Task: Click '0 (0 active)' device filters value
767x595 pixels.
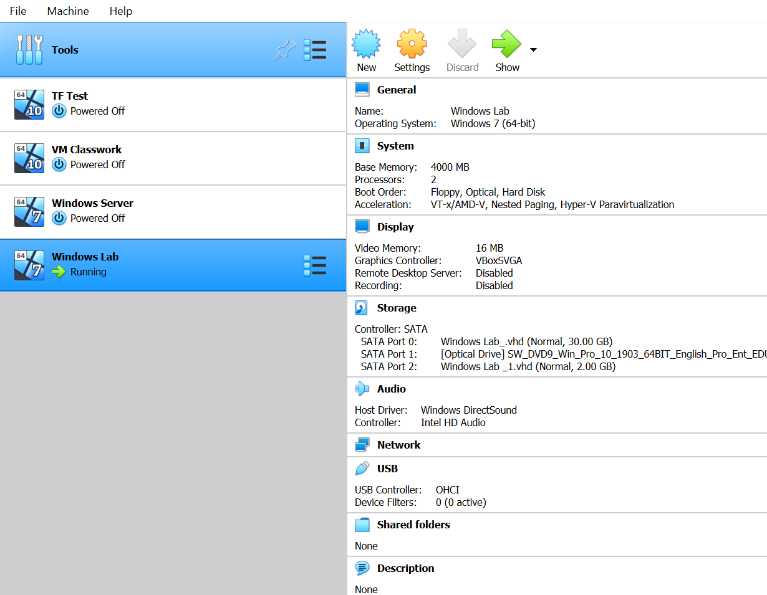Action: (461, 503)
